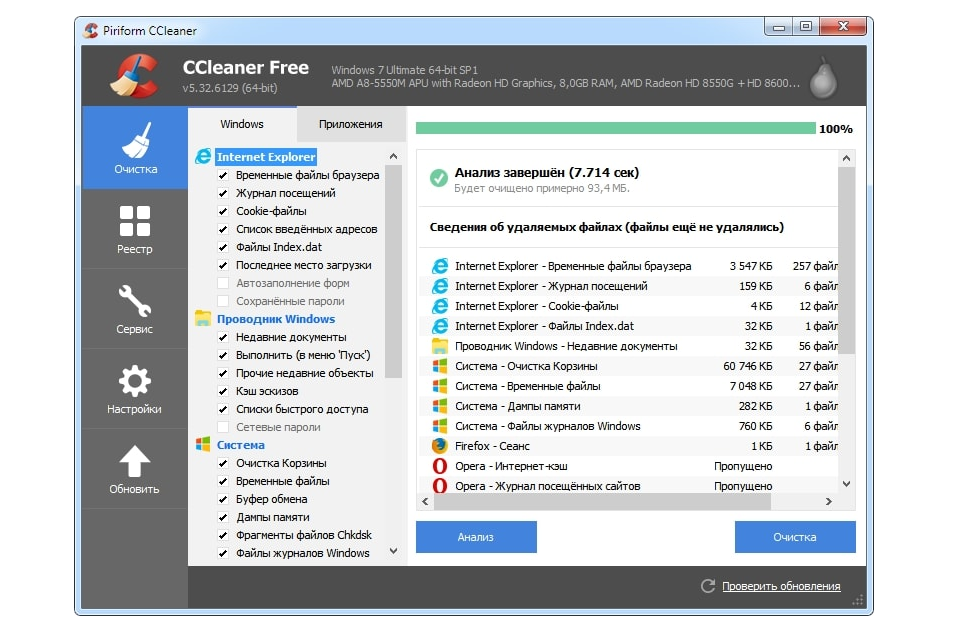Click the pear icon in header
Viewport: 967px width, 631px height.
click(823, 78)
